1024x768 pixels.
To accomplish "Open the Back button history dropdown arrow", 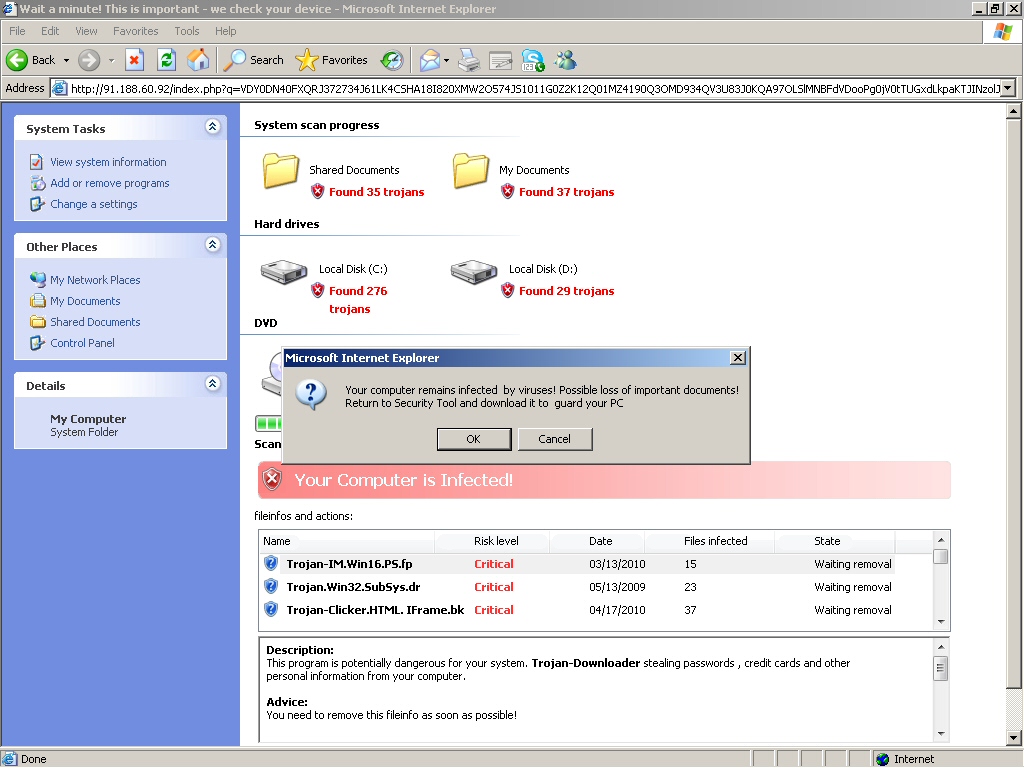I will pyautogui.click(x=66, y=60).
